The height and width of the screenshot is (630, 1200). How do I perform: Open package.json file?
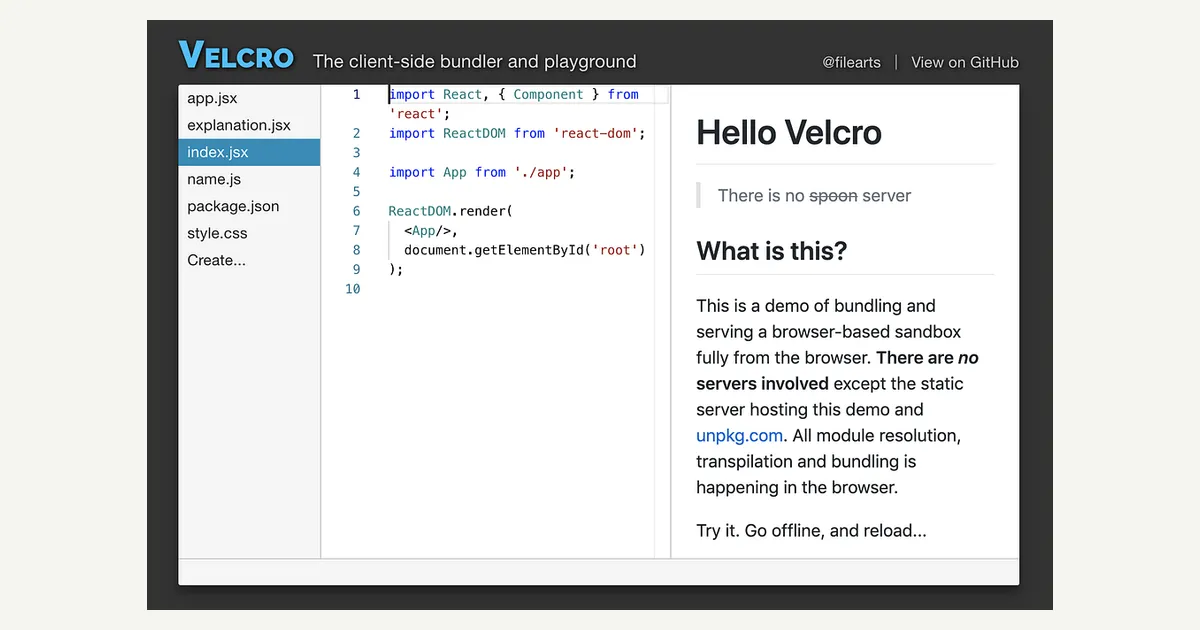pyautogui.click(x=249, y=206)
